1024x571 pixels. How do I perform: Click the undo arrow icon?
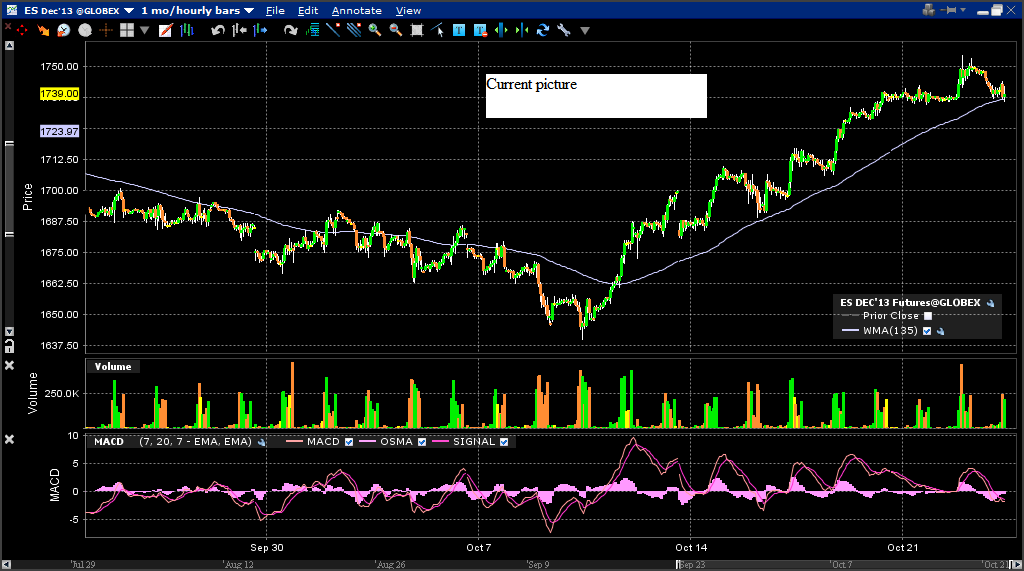pos(218,30)
